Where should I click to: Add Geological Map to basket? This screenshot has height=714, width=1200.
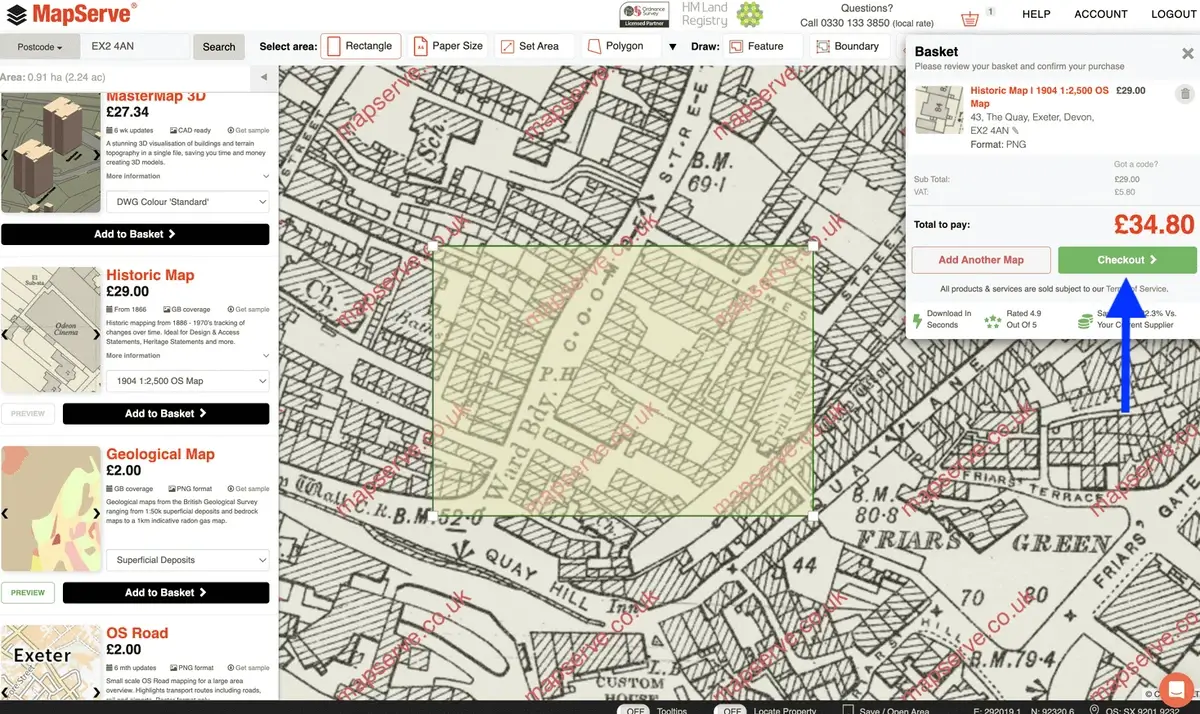[x=166, y=592]
